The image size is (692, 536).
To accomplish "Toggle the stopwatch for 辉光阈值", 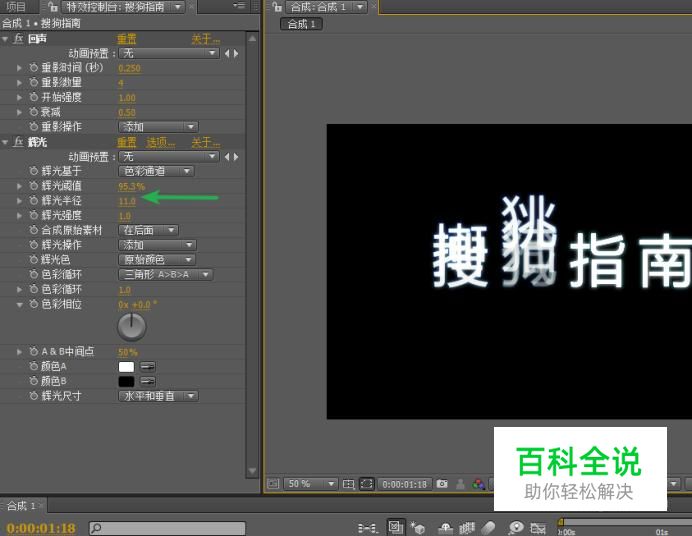I will pyautogui.click(x=34, y=186).
